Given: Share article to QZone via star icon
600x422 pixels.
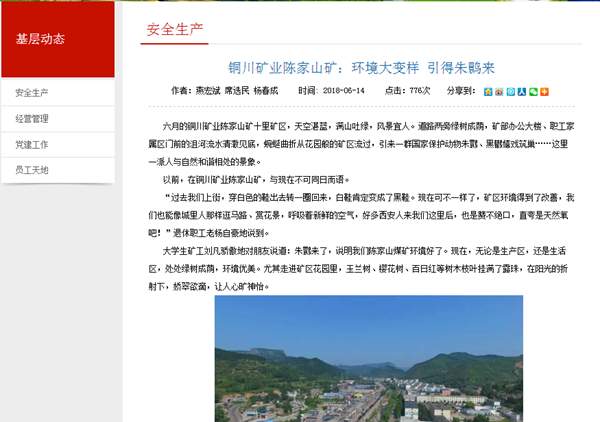Looking at the screenshot, I should 489,91.
